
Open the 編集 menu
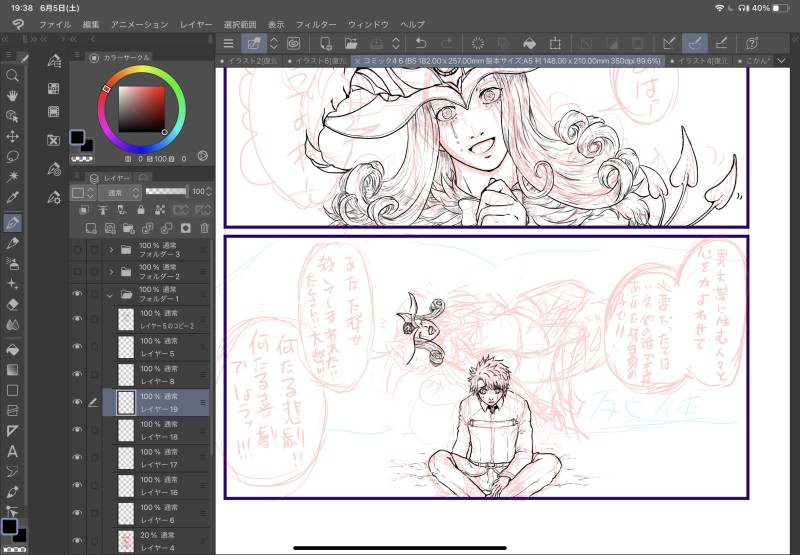91,24
